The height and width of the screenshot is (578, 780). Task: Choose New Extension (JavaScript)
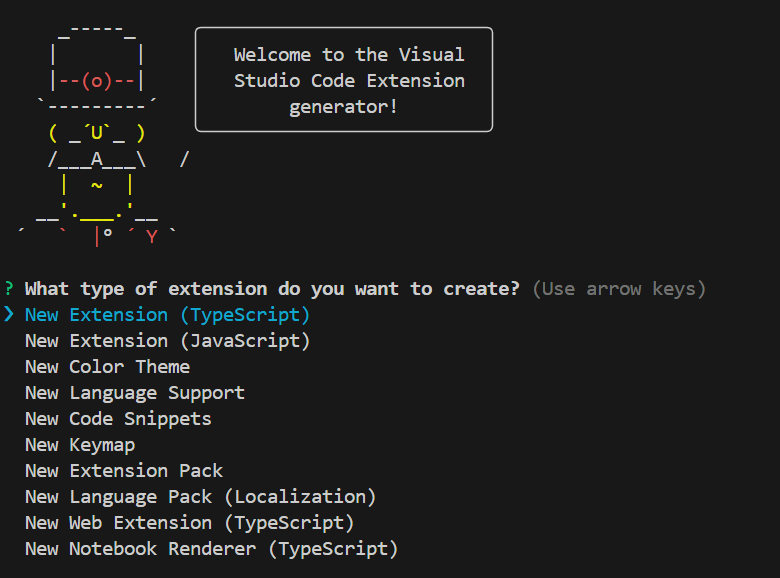167,341
